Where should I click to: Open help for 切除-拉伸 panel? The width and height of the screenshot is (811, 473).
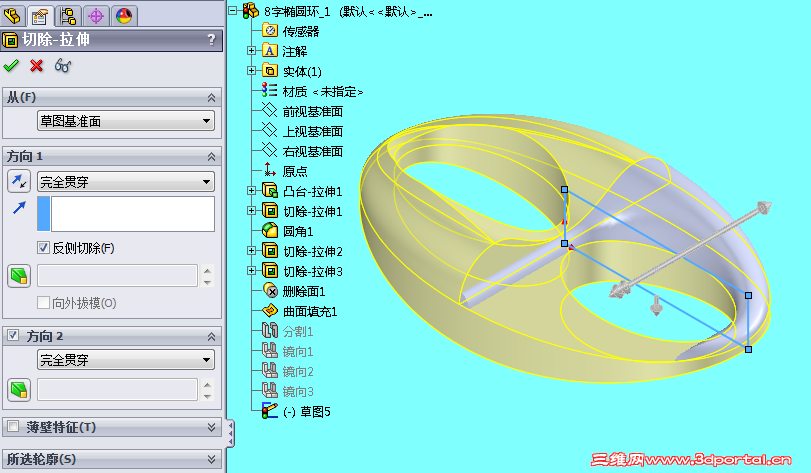point(211,40)
